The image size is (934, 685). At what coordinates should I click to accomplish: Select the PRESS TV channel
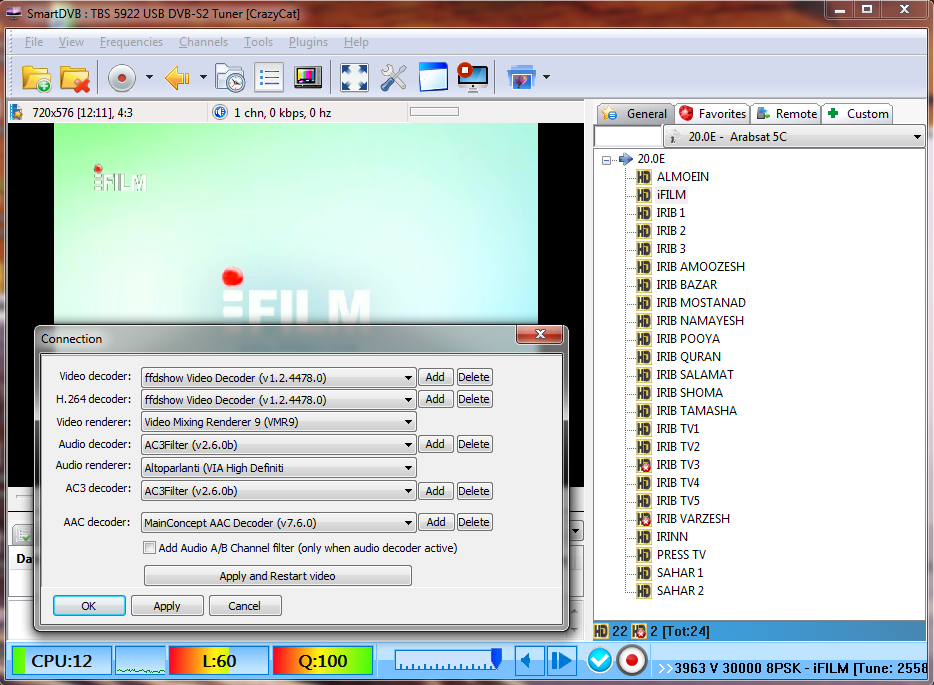click(681, 555)
